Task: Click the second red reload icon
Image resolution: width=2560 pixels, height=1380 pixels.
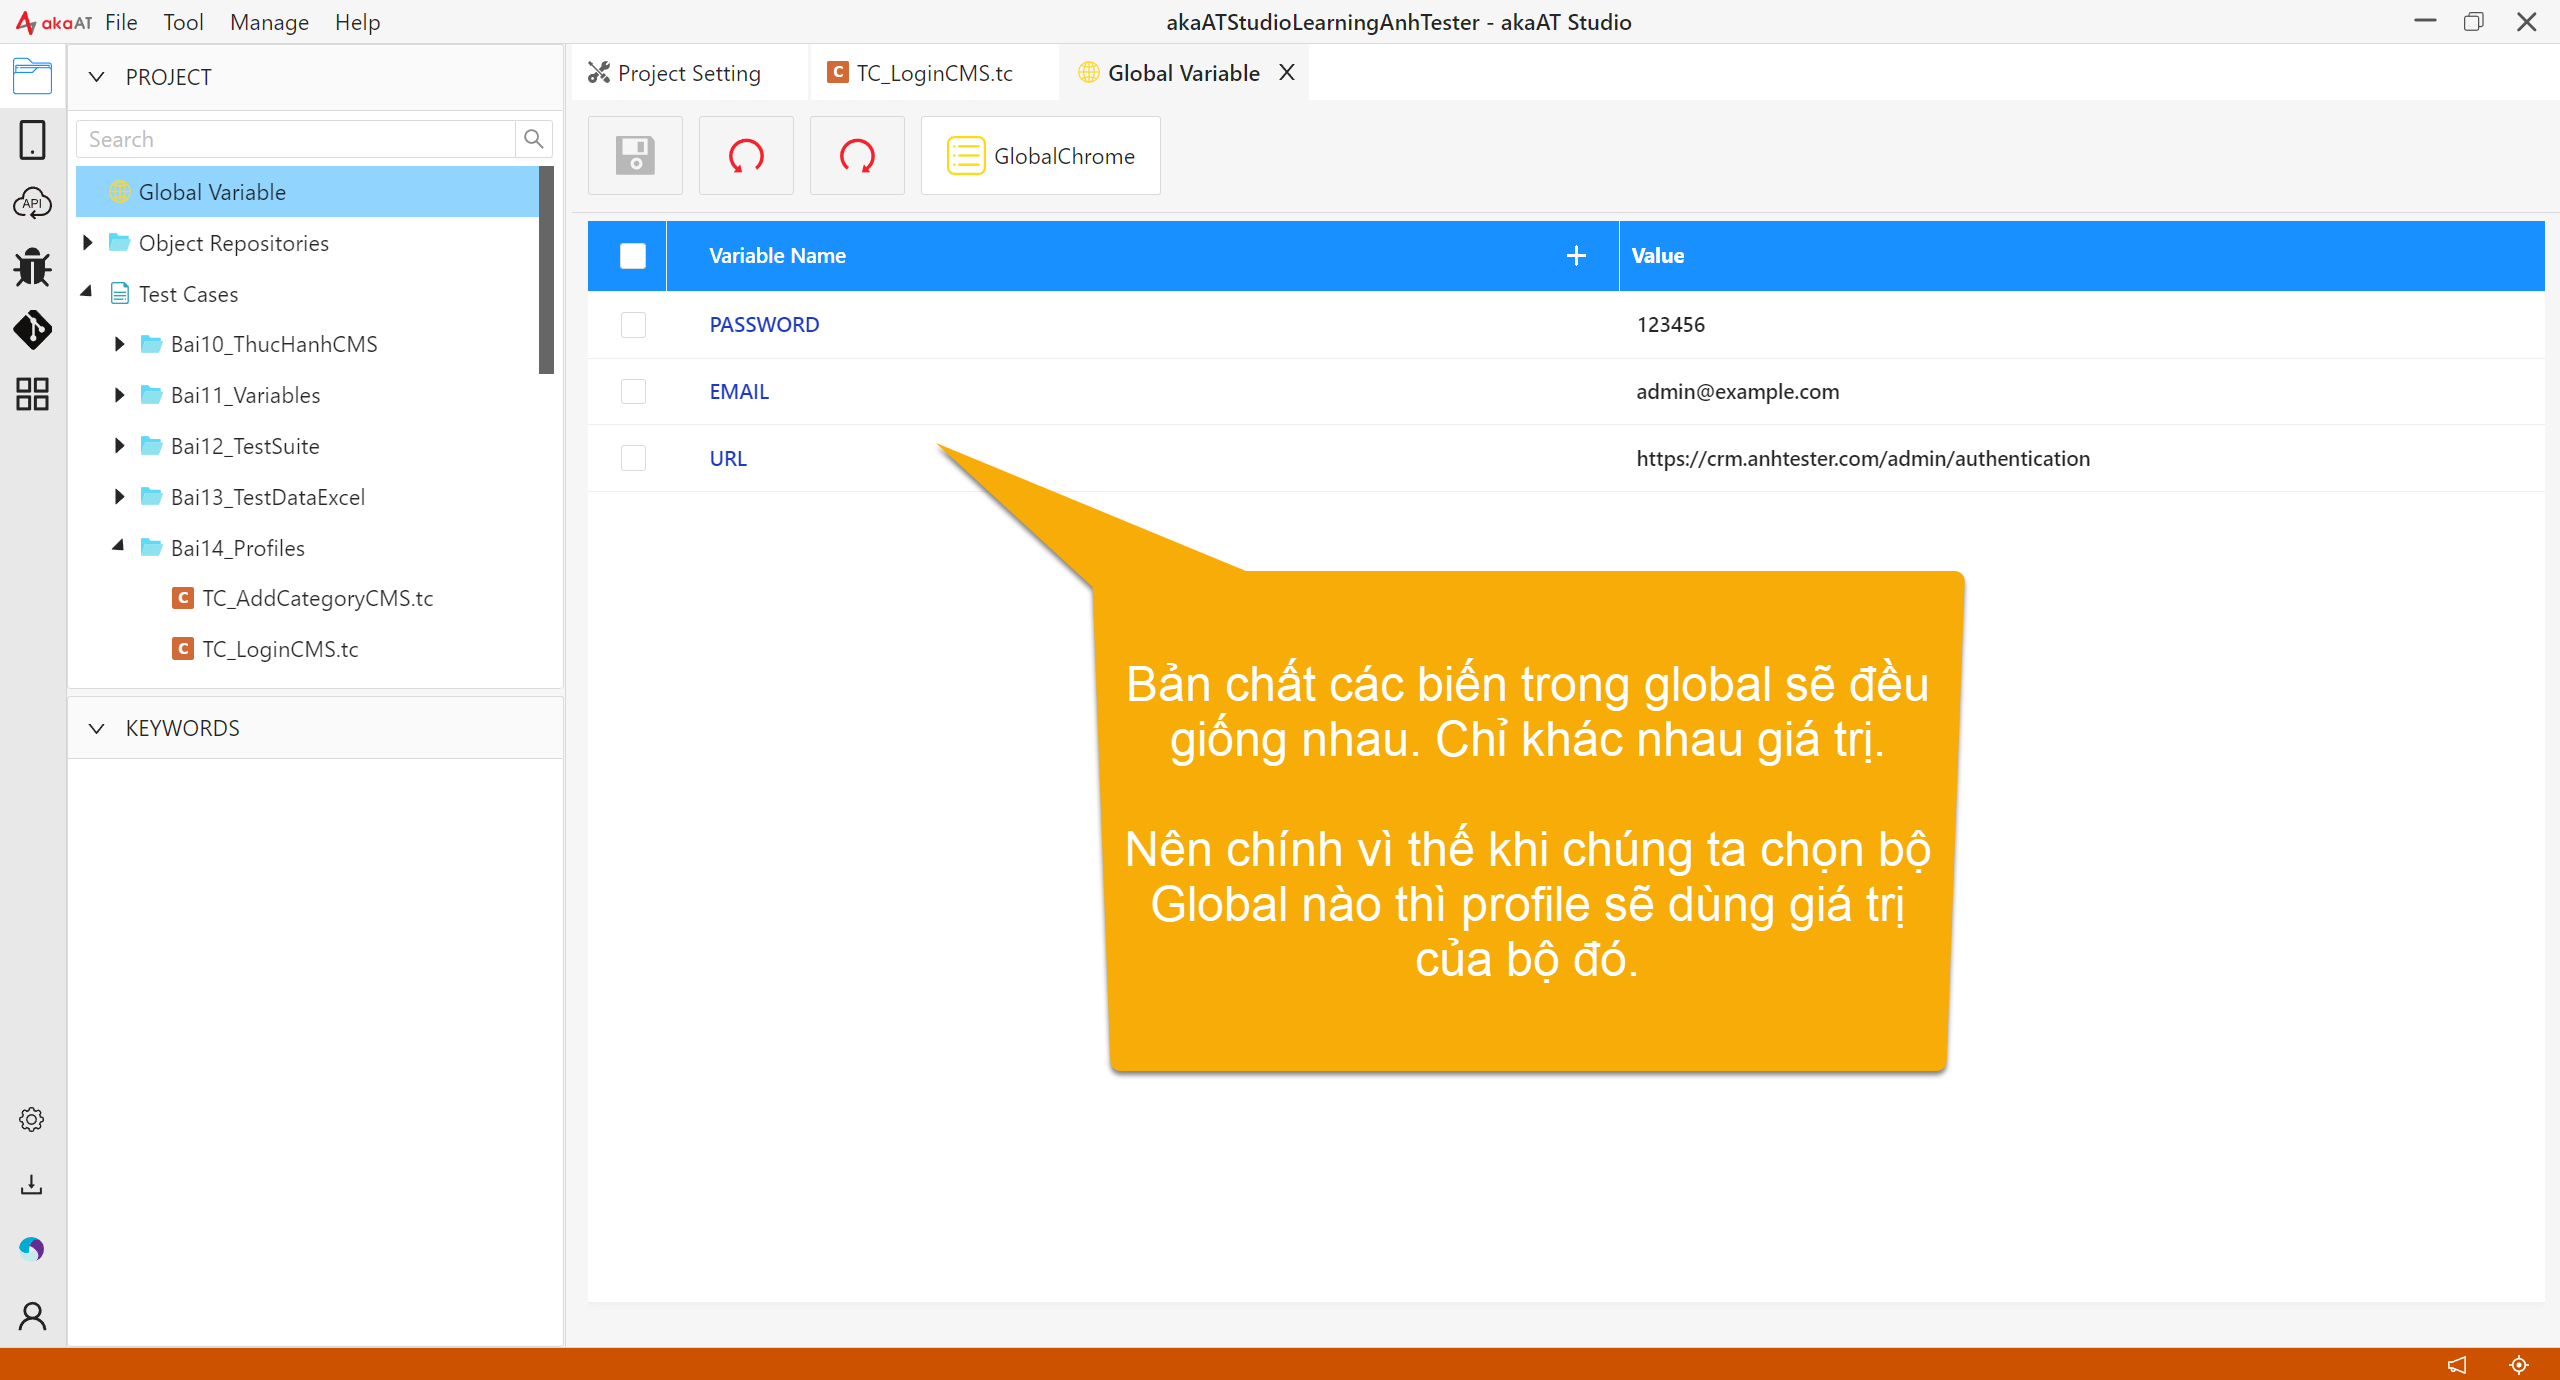Action: [x=857, y=156]
